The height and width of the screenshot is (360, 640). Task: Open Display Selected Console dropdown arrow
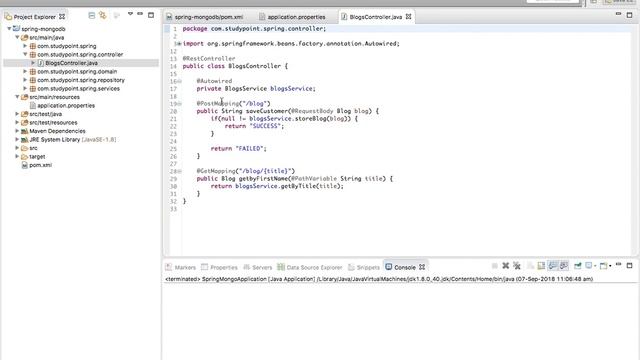pyautogui.click(x=596, y=266)
